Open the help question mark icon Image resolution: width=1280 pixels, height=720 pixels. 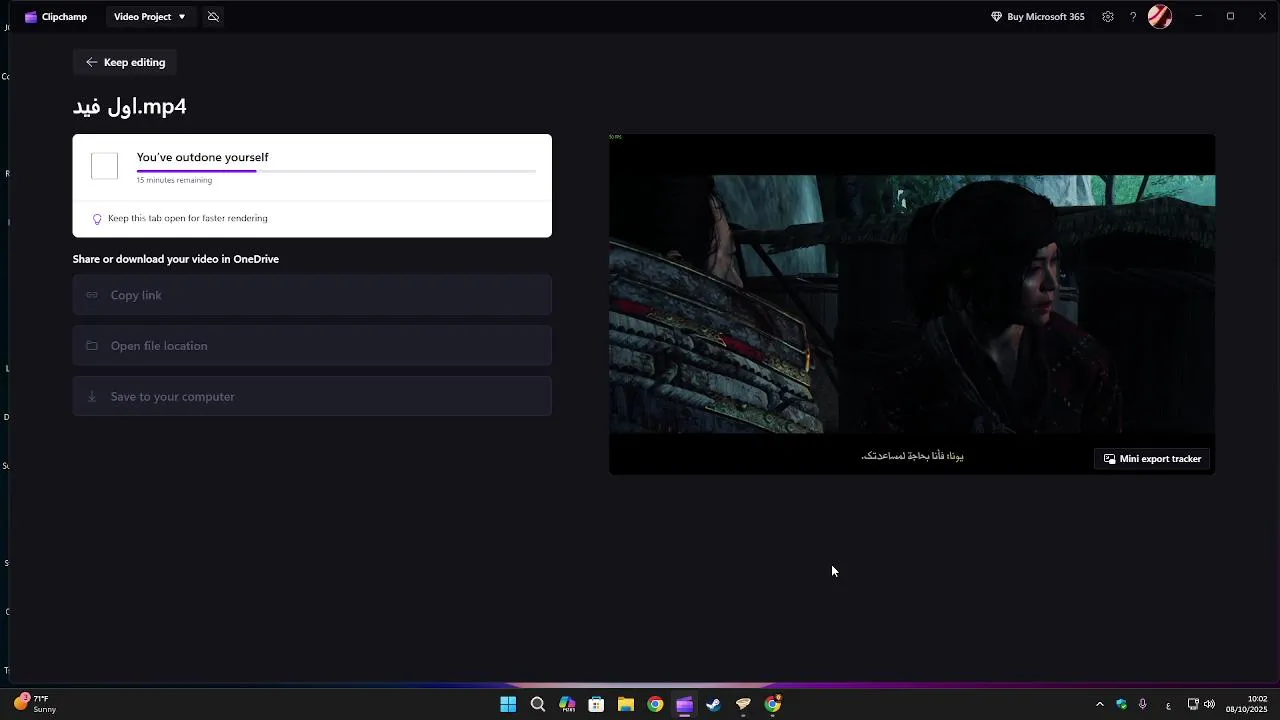tap(1133, 17)
